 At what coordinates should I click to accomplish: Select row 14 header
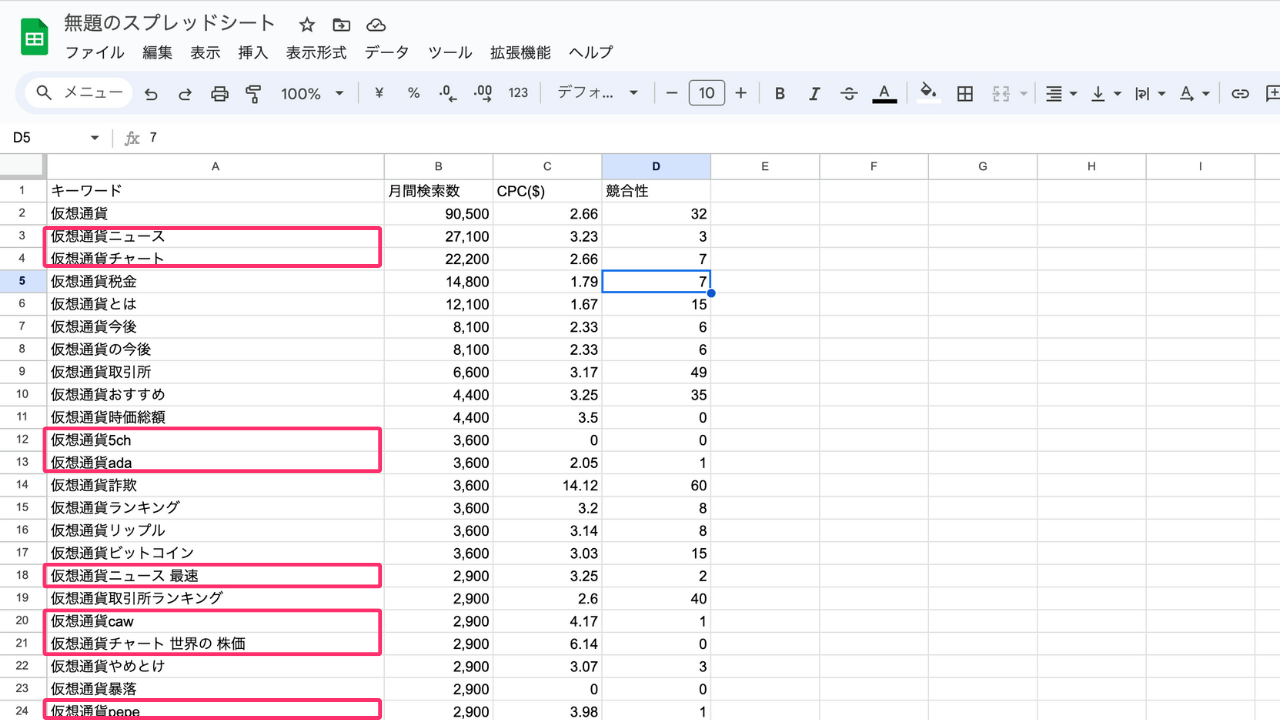tap(22, 485)
